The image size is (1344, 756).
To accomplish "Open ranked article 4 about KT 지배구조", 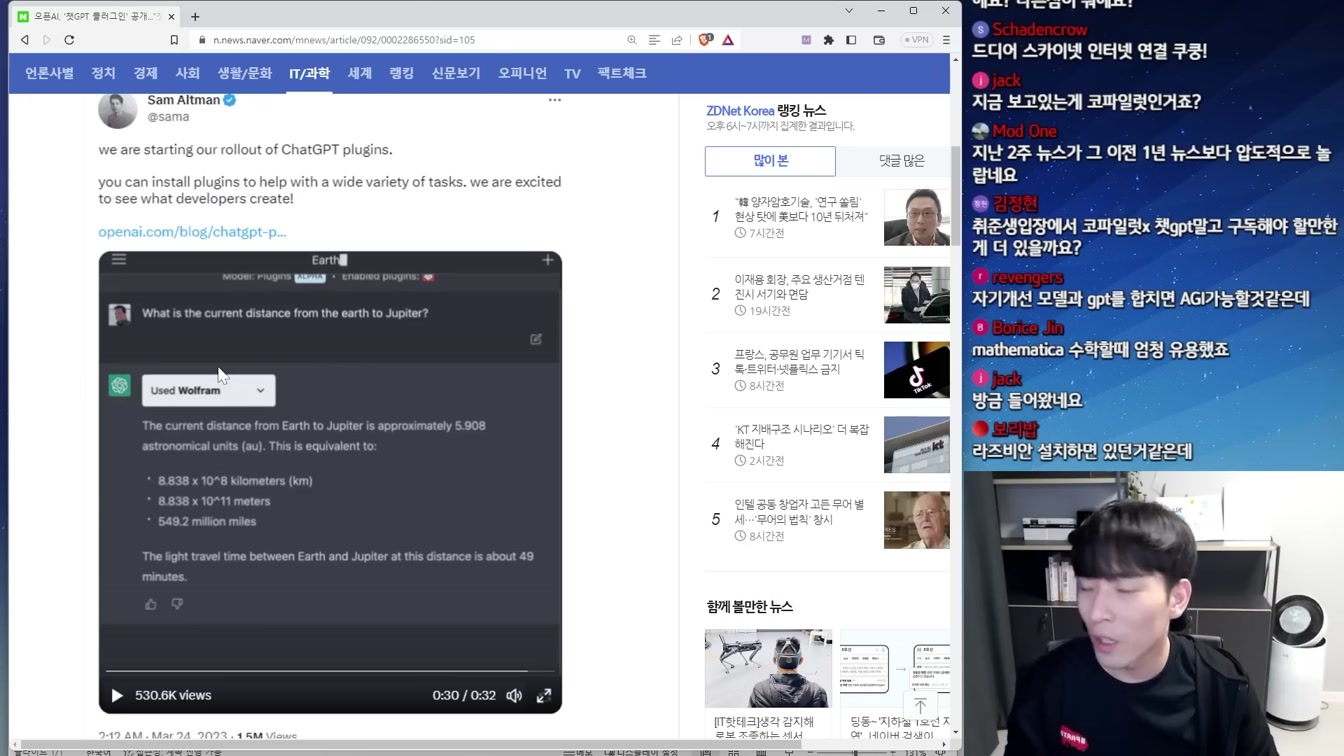I will (801, 437).
